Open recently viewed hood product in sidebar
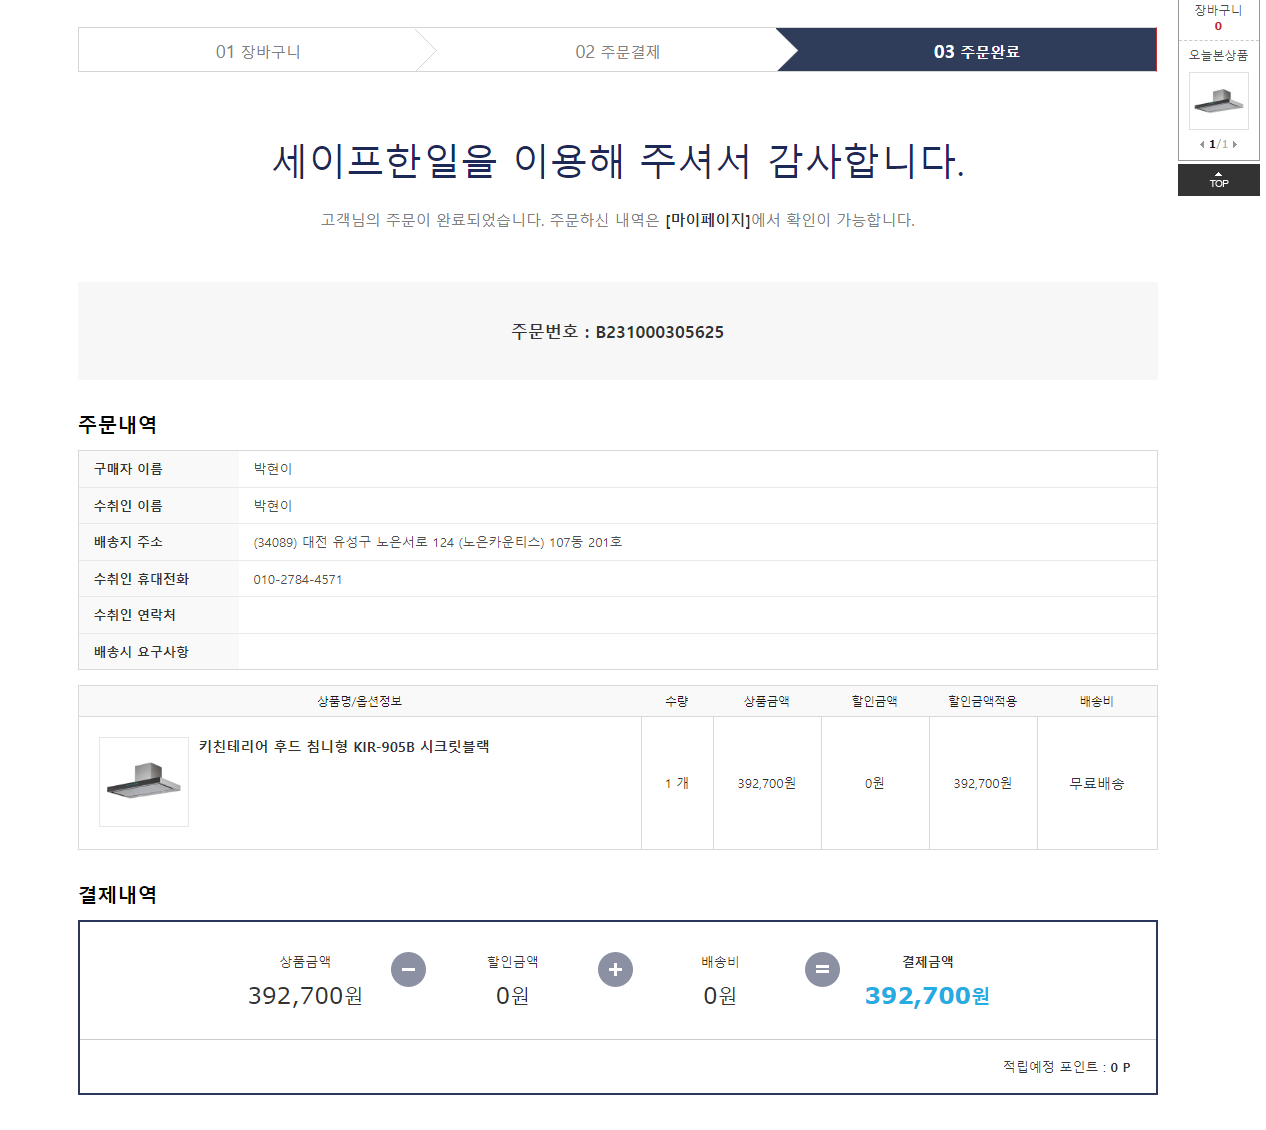The image size is (1266, 1130). coord(1218,100)
